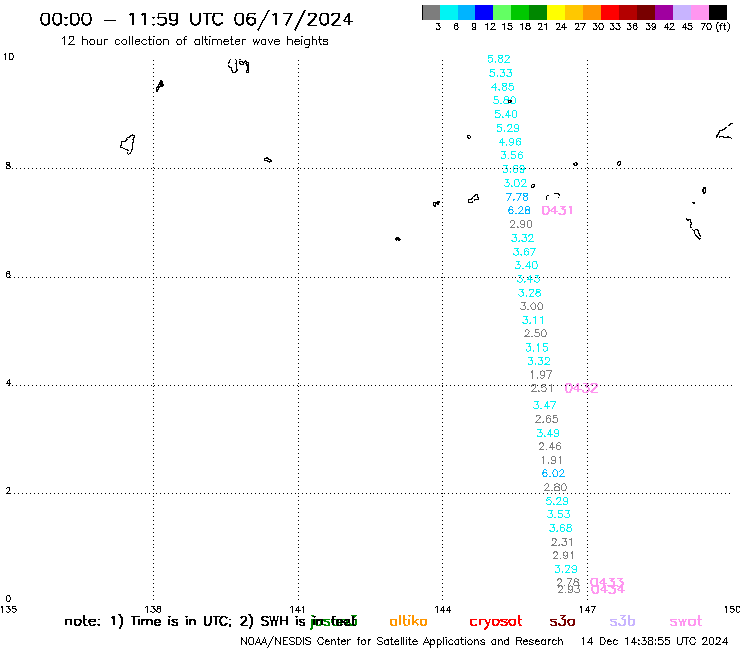Click the blue wave height value 6.28

click(x=519, y=211)
